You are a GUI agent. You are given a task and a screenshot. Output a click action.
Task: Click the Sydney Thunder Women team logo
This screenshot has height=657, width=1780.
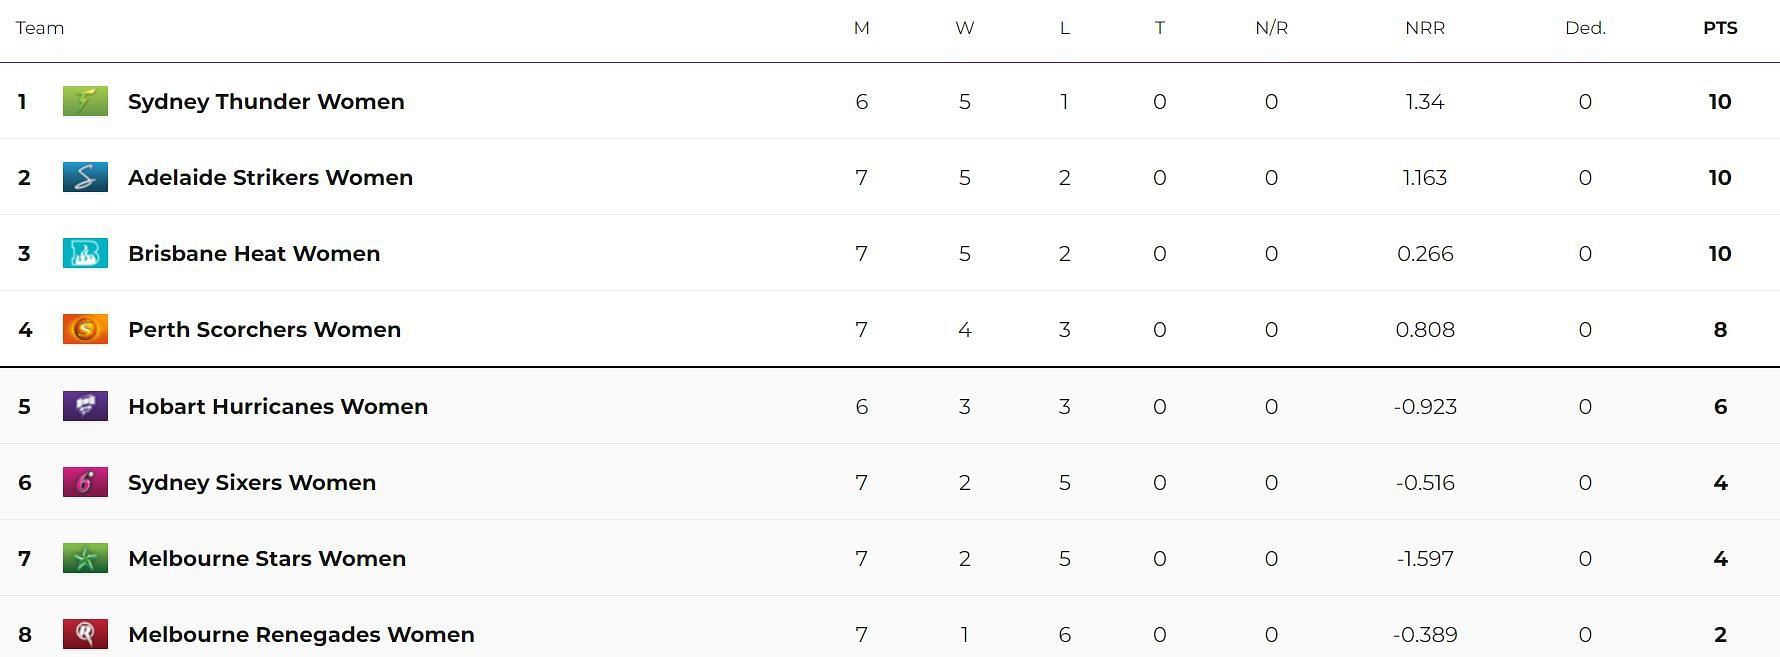click(x=85, y=101)
